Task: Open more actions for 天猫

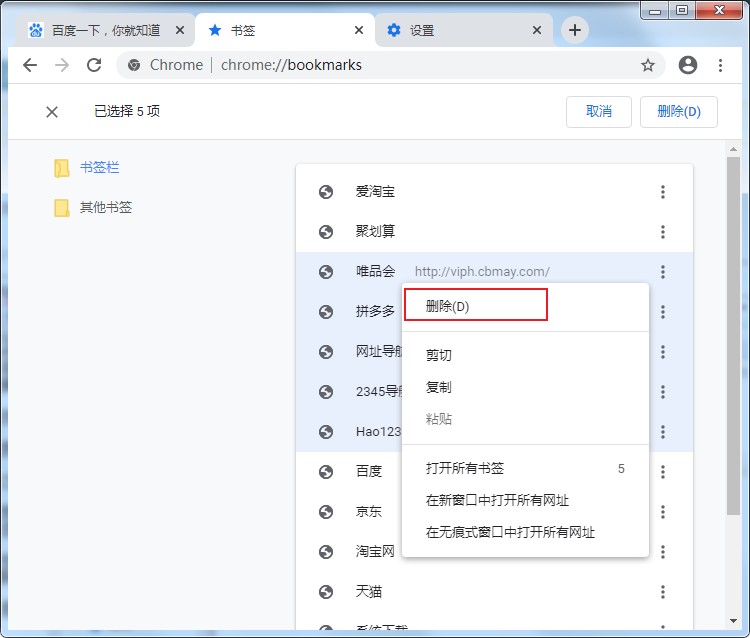Action: tap(662, 592)
